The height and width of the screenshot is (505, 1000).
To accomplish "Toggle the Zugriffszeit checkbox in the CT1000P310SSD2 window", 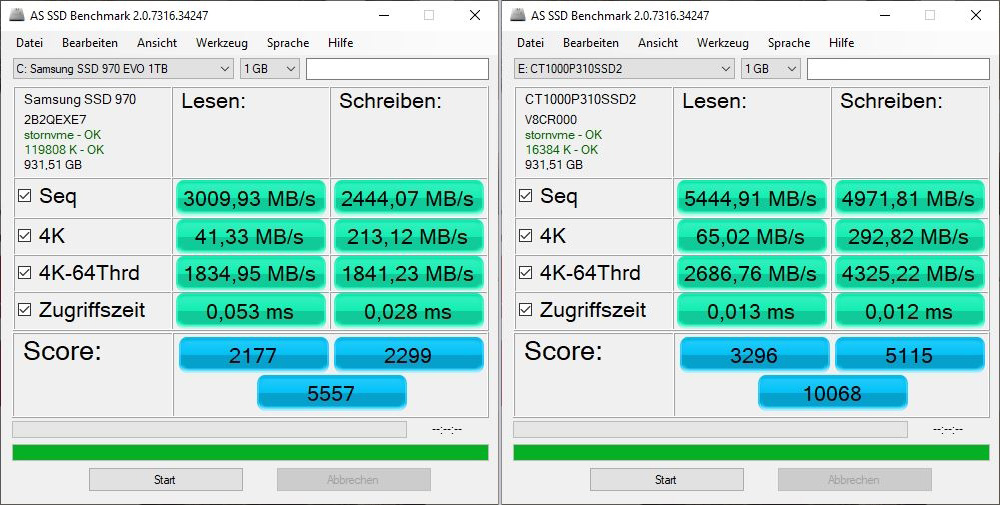I will tap(526, 310).
